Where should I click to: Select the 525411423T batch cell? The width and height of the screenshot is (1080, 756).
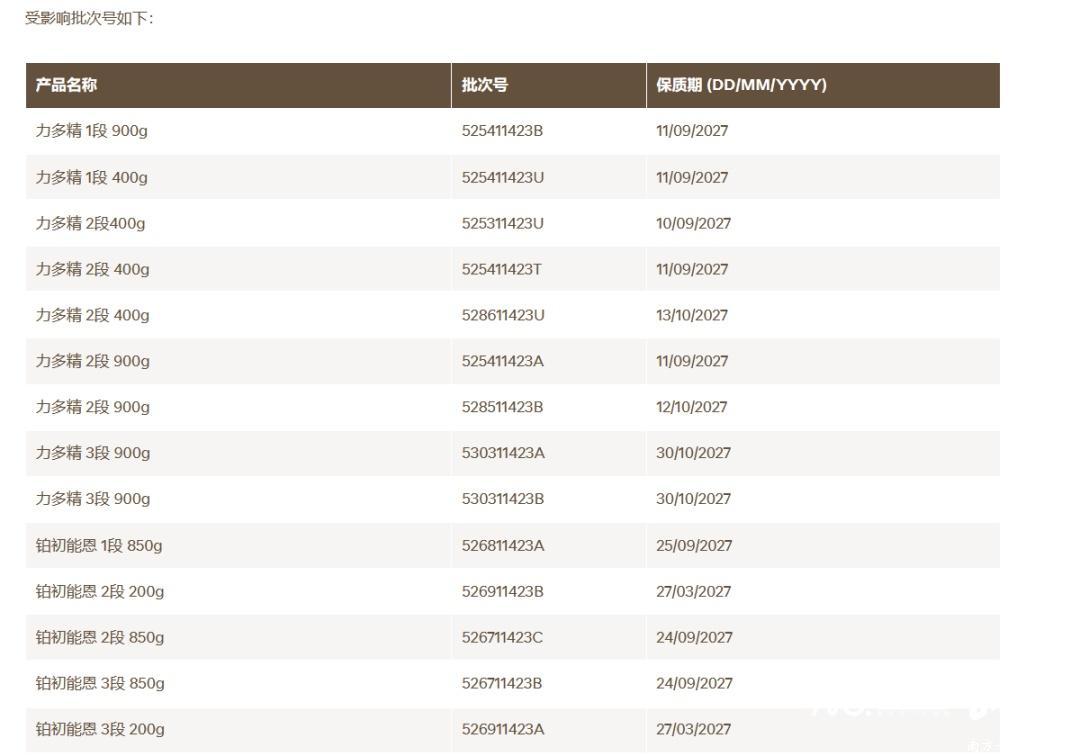(502, 269)
